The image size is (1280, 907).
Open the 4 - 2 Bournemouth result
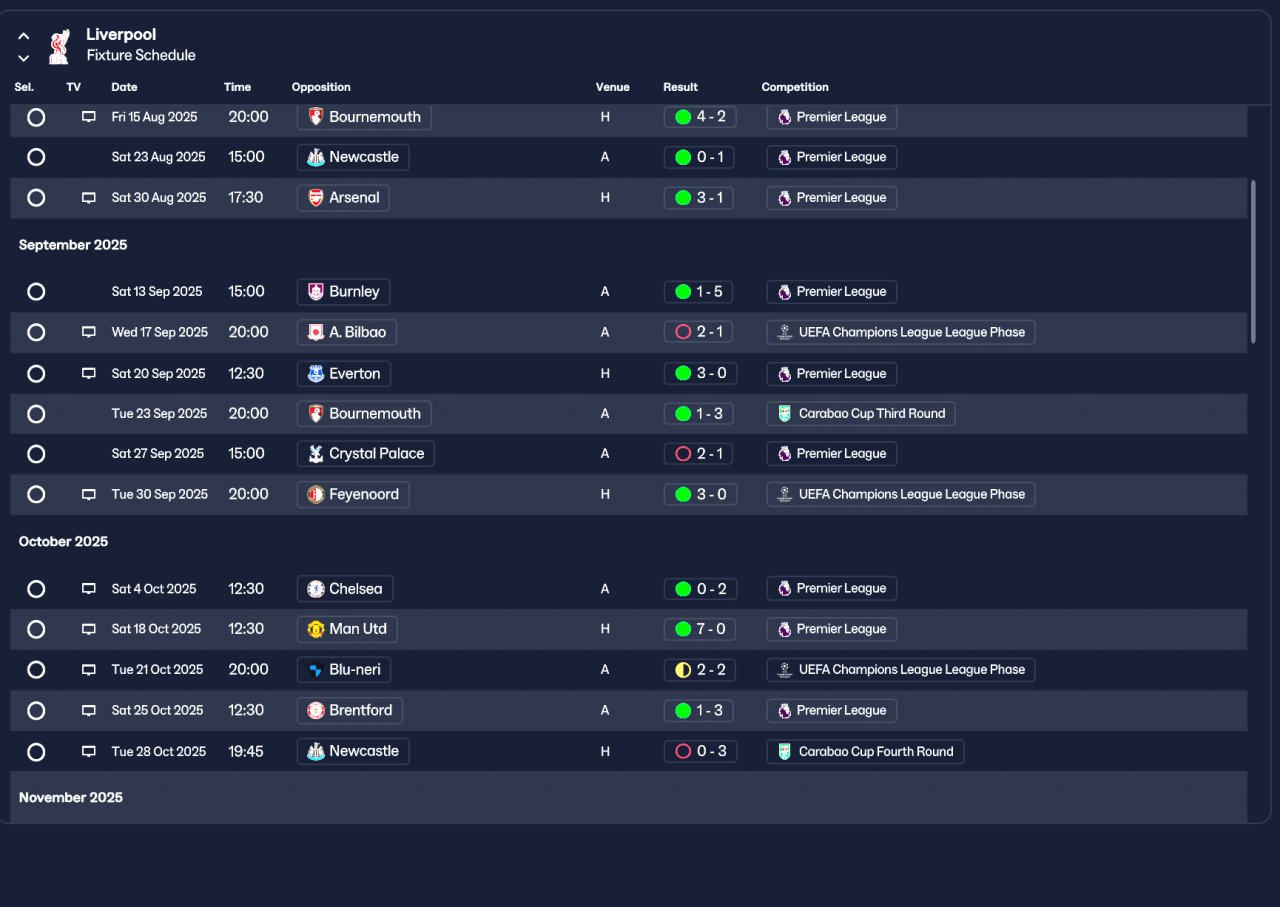699,117
